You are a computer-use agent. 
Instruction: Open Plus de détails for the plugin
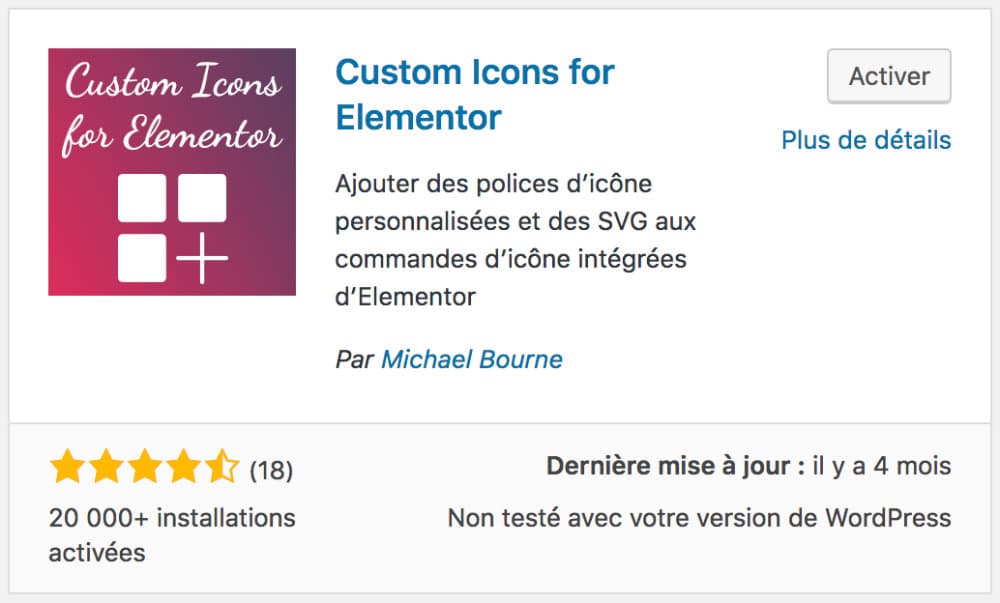(x=866, y=141)
